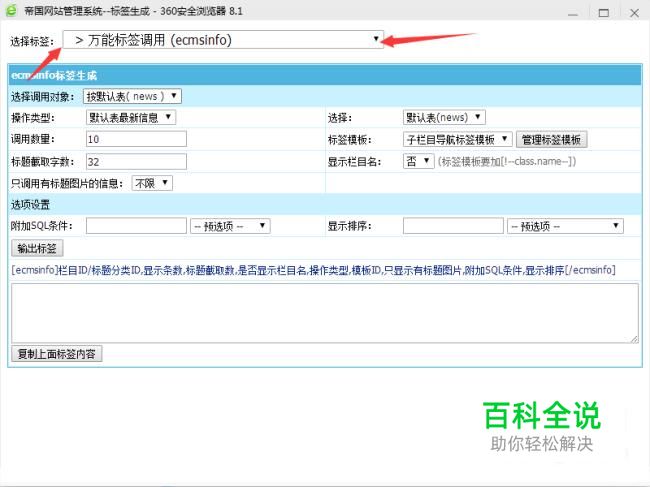Click the 显示栏目名: label
Screen dimensions: 650x487
point(354,162)
